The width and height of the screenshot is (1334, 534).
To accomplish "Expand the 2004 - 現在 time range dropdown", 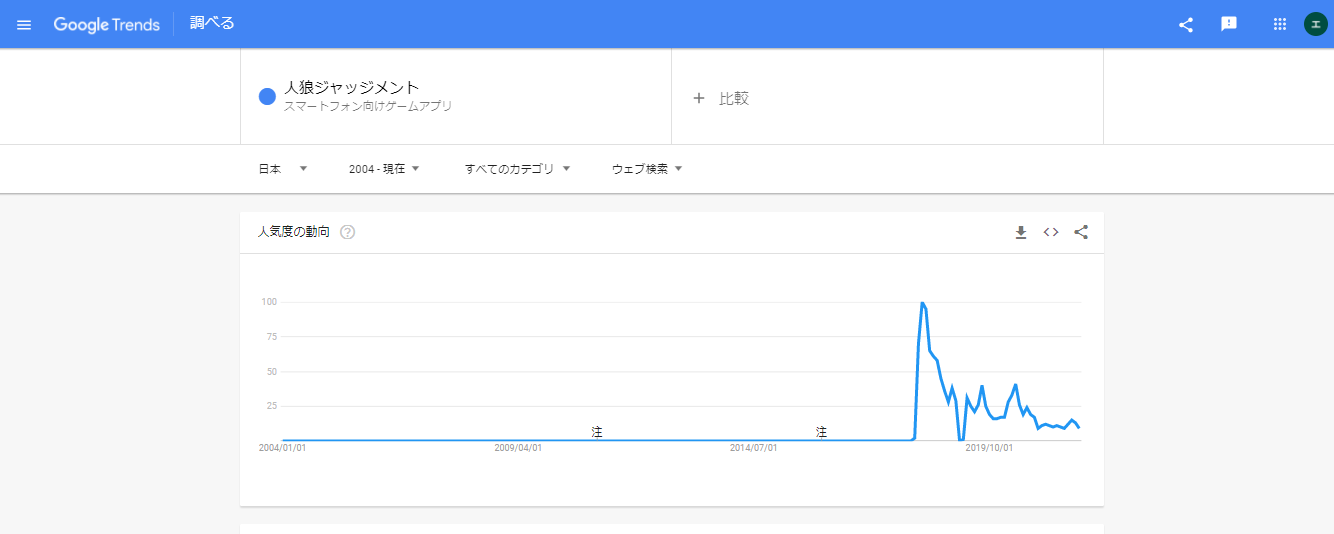I will (x=384, y=169).
